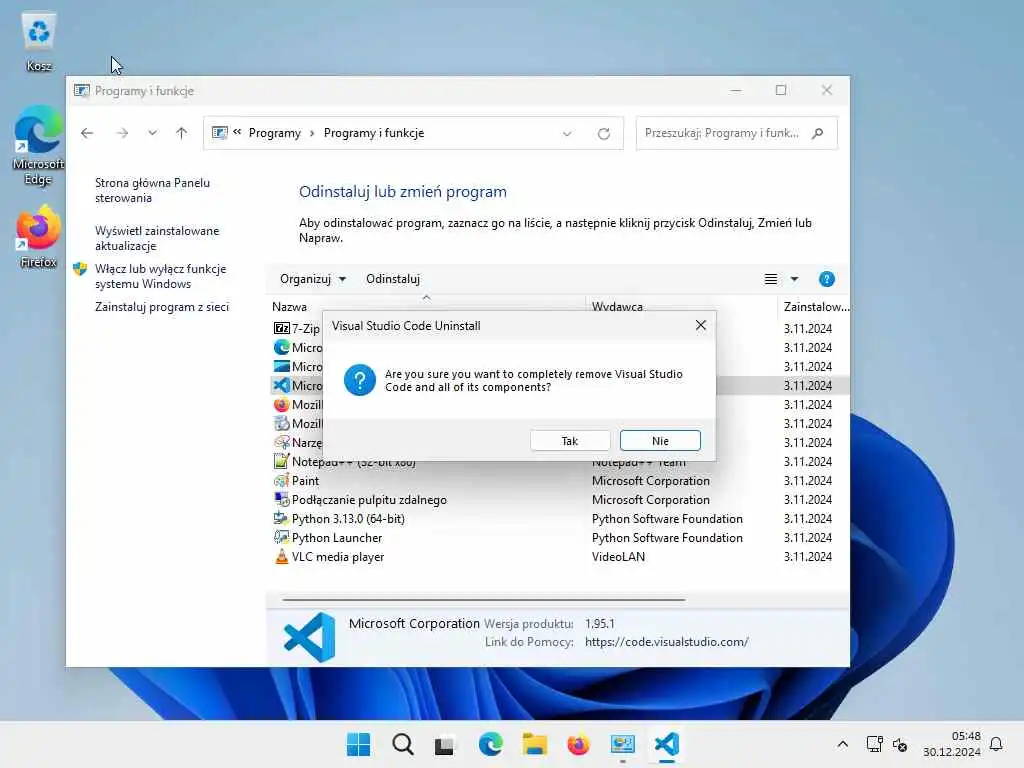Refresh the Programy i funkcje view
This screenshot has height=768, width=1024.
pyautogui.click(x=603, y=134)
